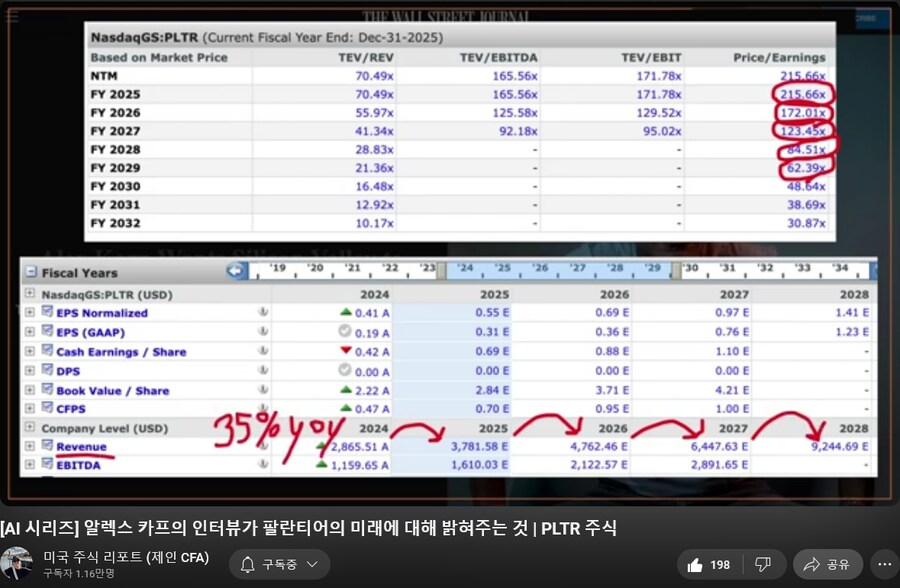Click the chart icon beside Revenue
Viewport: 900px width, 588px height.
click(46, 446)
